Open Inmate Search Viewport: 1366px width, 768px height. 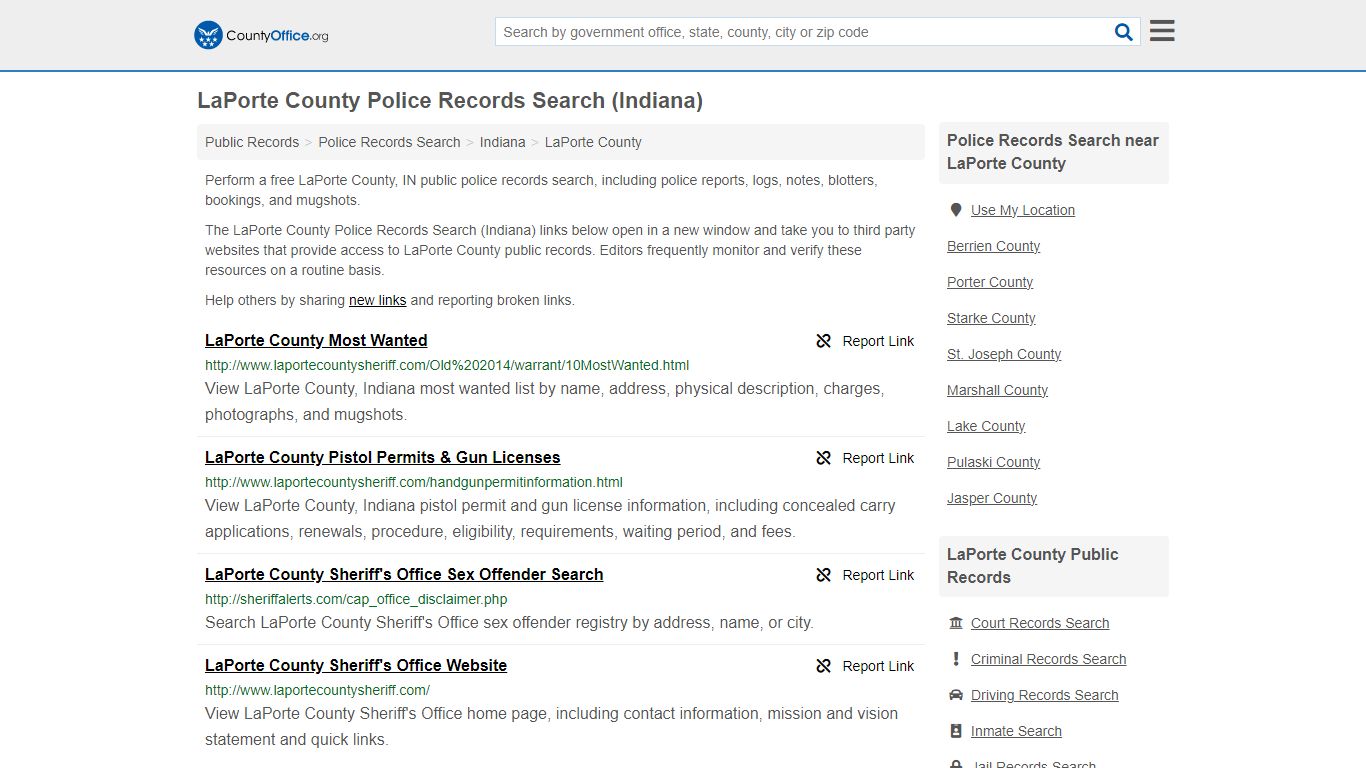click(x=1016, y=731)
